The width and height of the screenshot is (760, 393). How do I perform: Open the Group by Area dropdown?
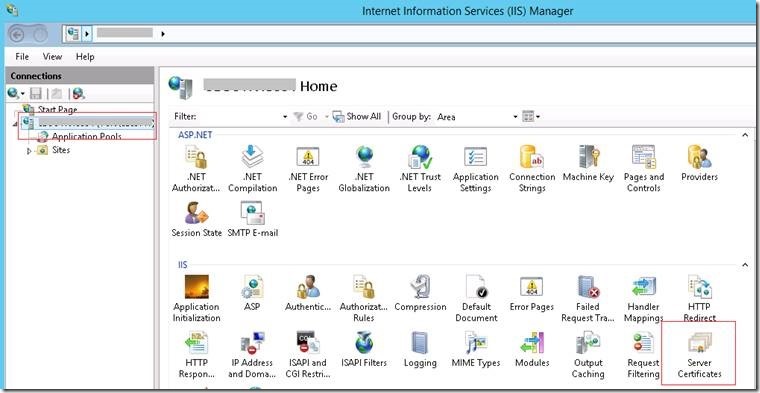[x=515, y=117]
